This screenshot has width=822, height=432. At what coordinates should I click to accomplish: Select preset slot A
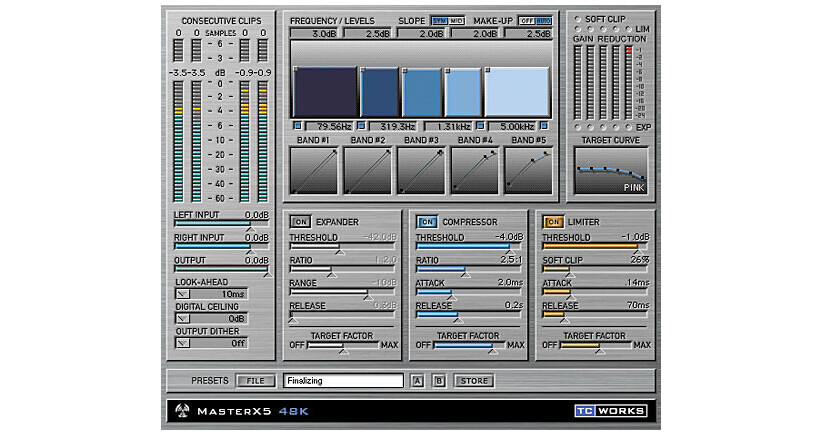(417, 381)
